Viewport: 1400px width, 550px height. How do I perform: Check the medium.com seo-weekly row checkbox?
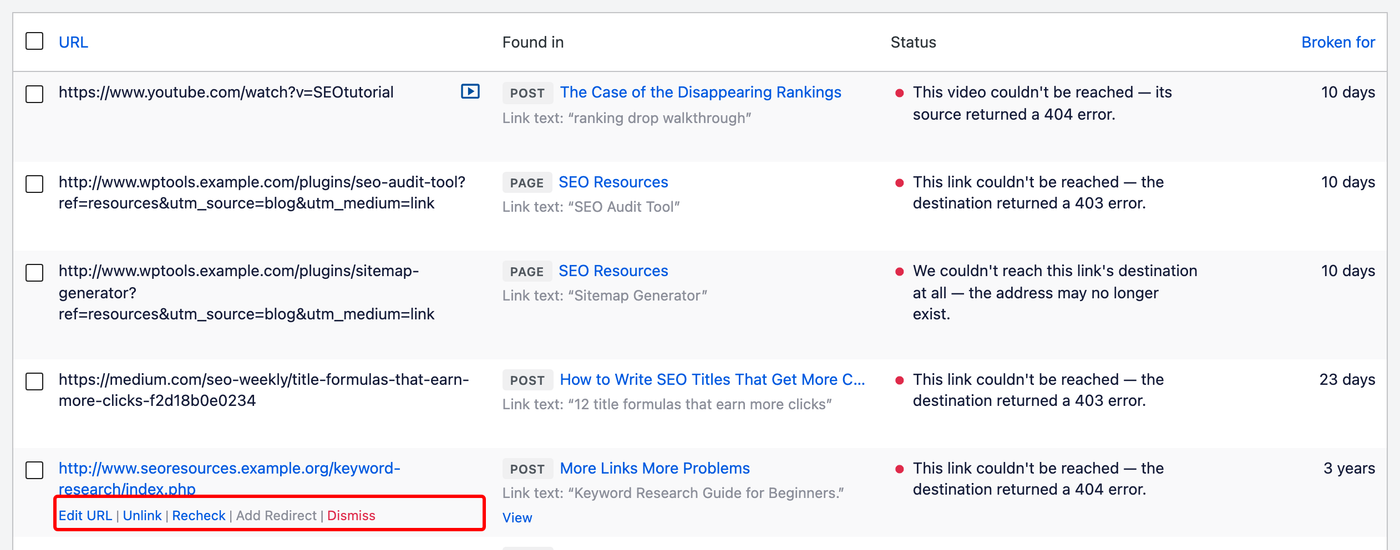(x=34, y=380)
